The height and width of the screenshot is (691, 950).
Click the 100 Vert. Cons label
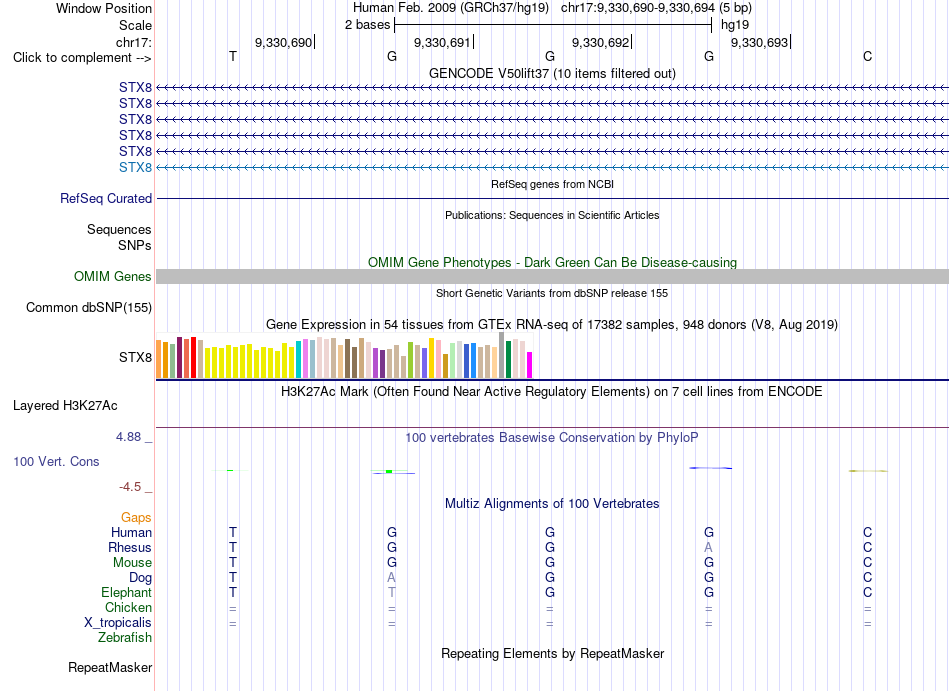(56, 461)
